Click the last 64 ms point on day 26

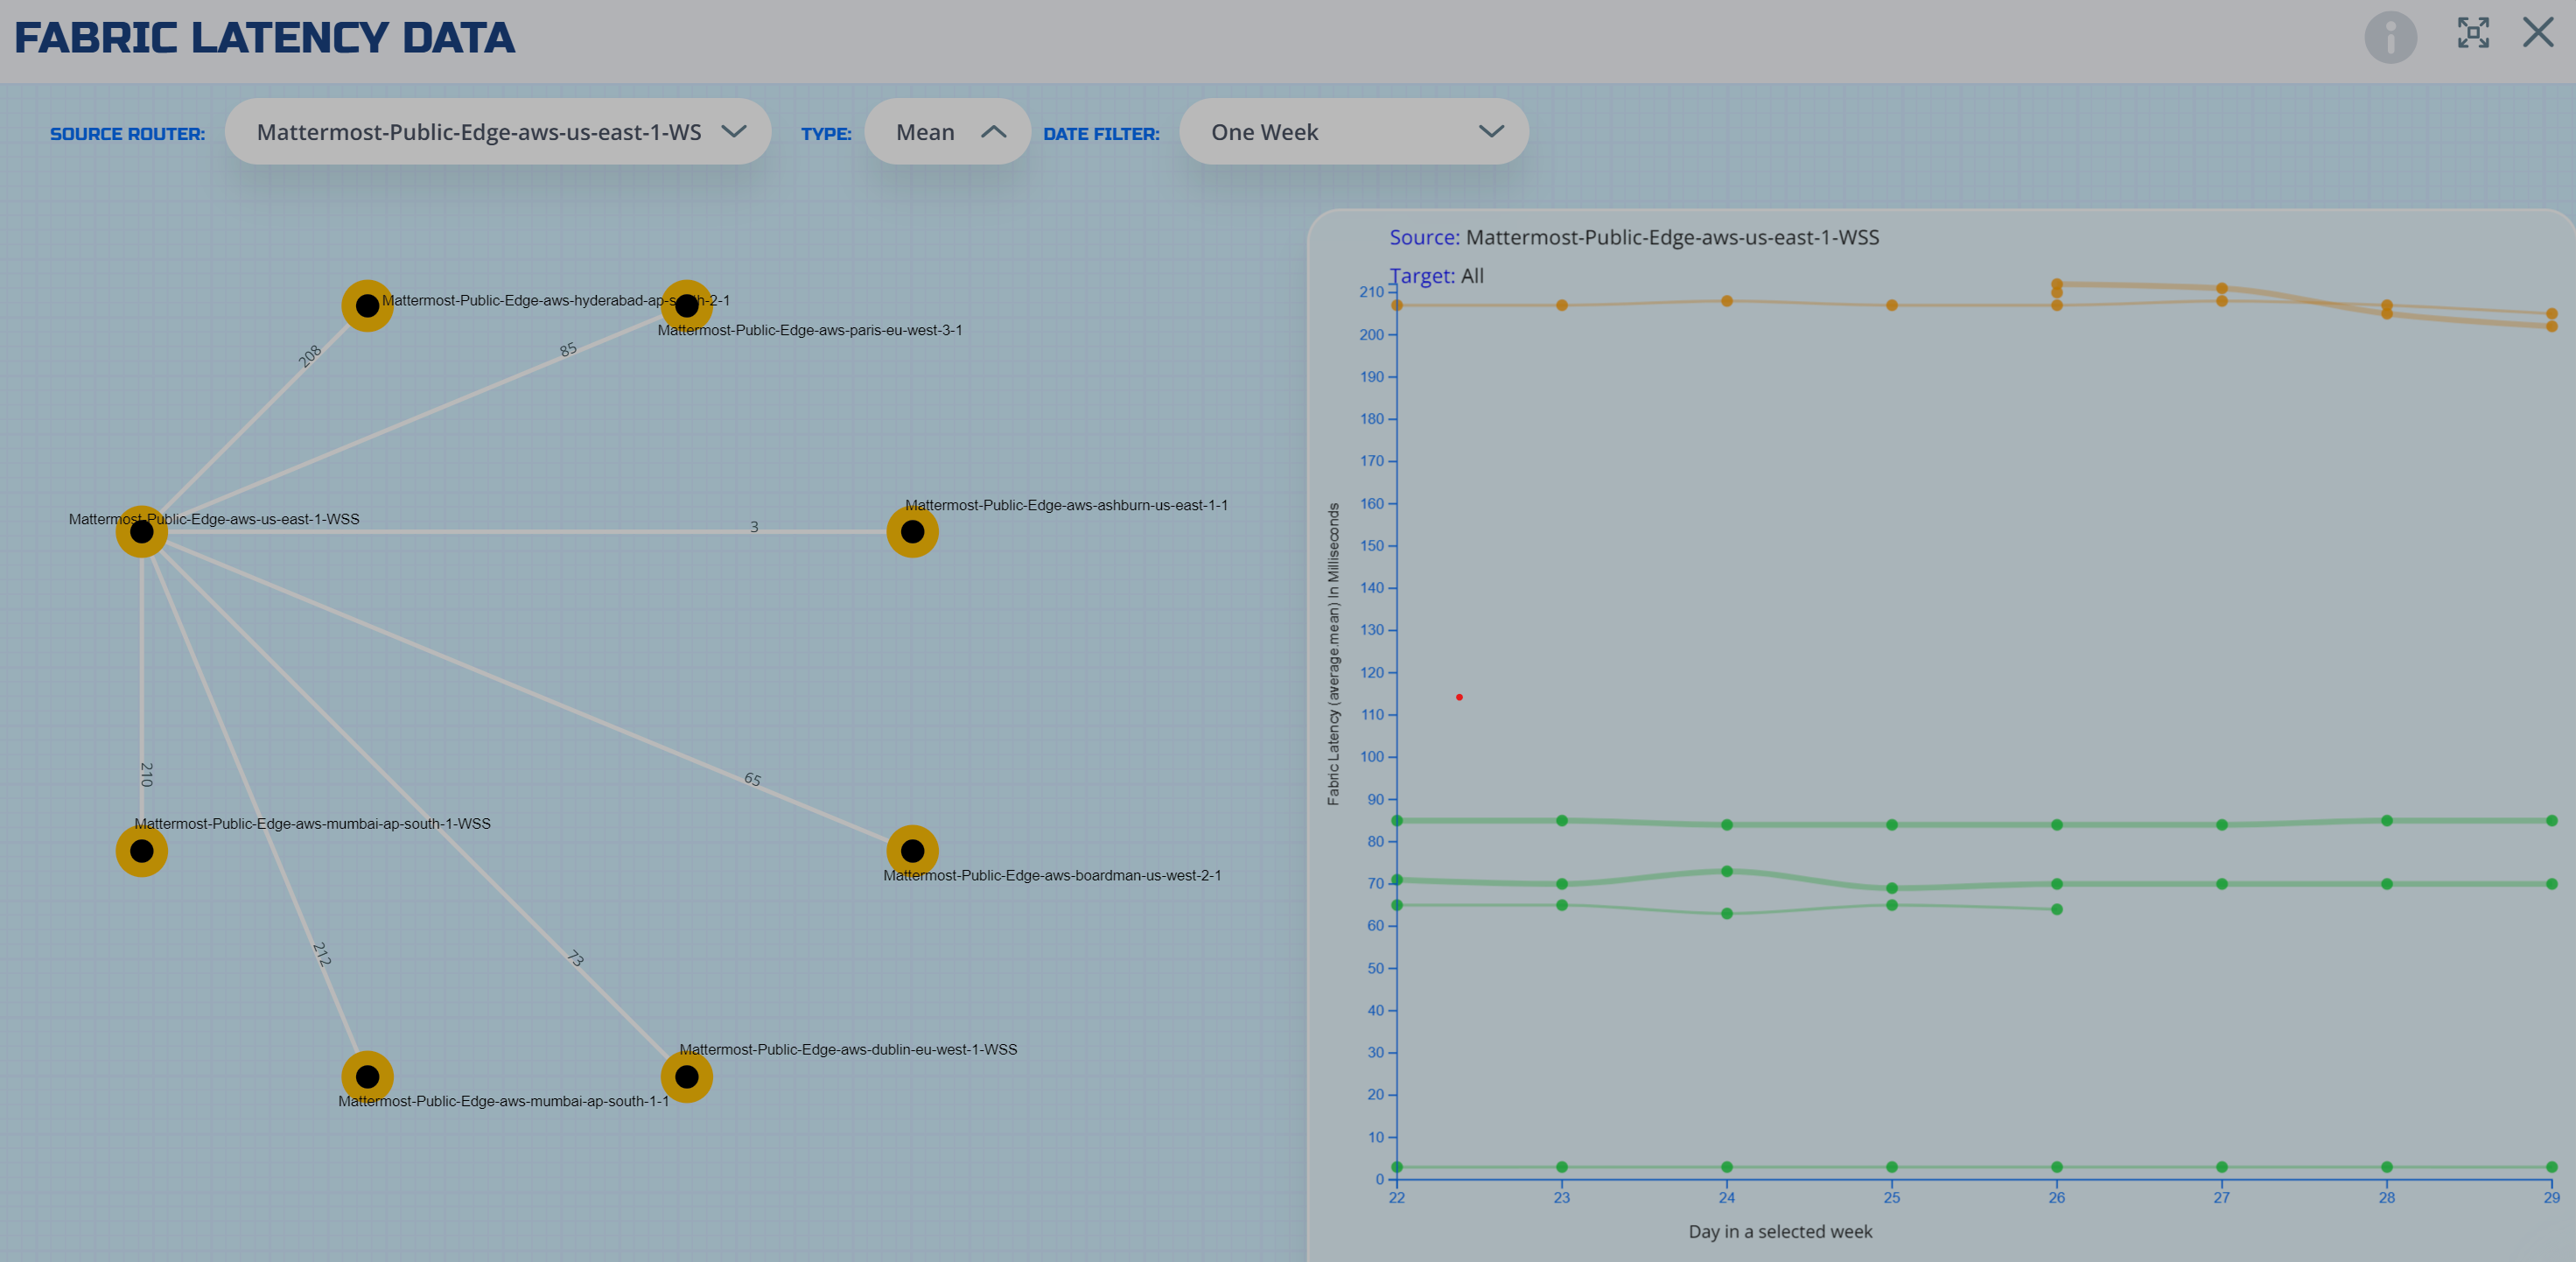click(2057, 909)
